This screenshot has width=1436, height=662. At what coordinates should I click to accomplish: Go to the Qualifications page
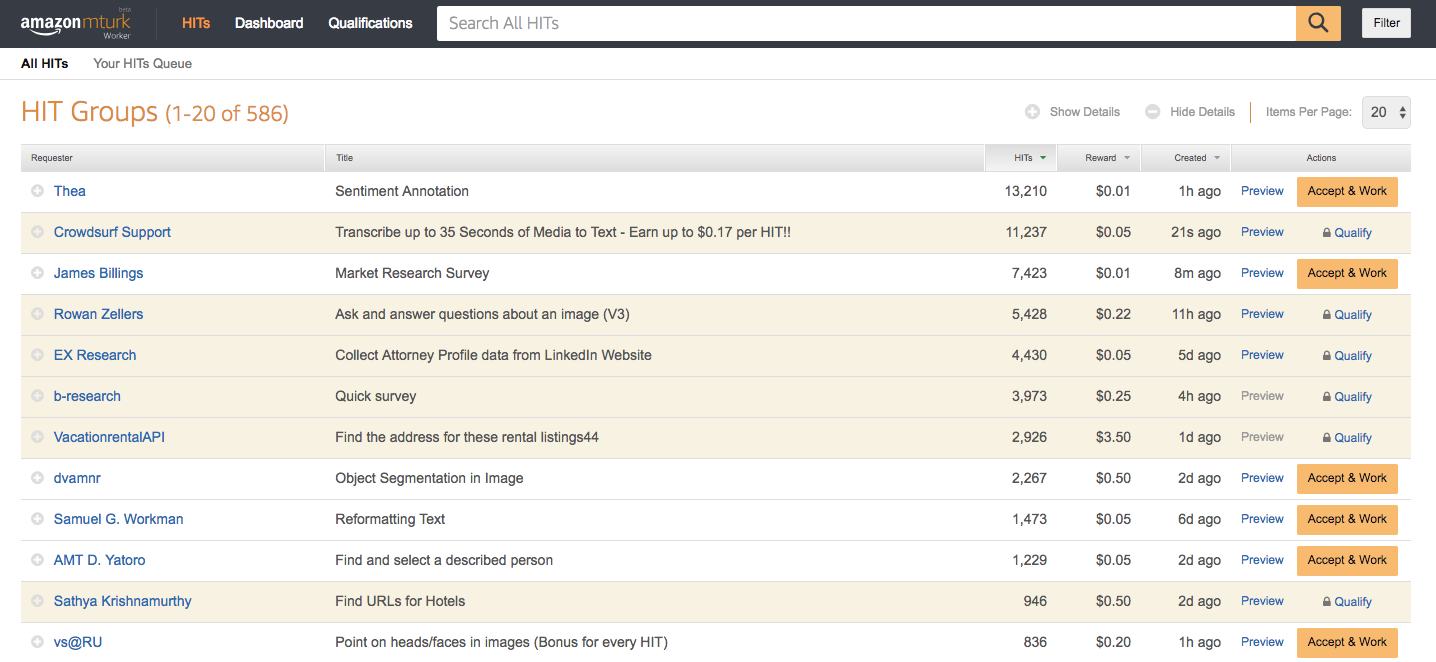click(x=370, y=23)
